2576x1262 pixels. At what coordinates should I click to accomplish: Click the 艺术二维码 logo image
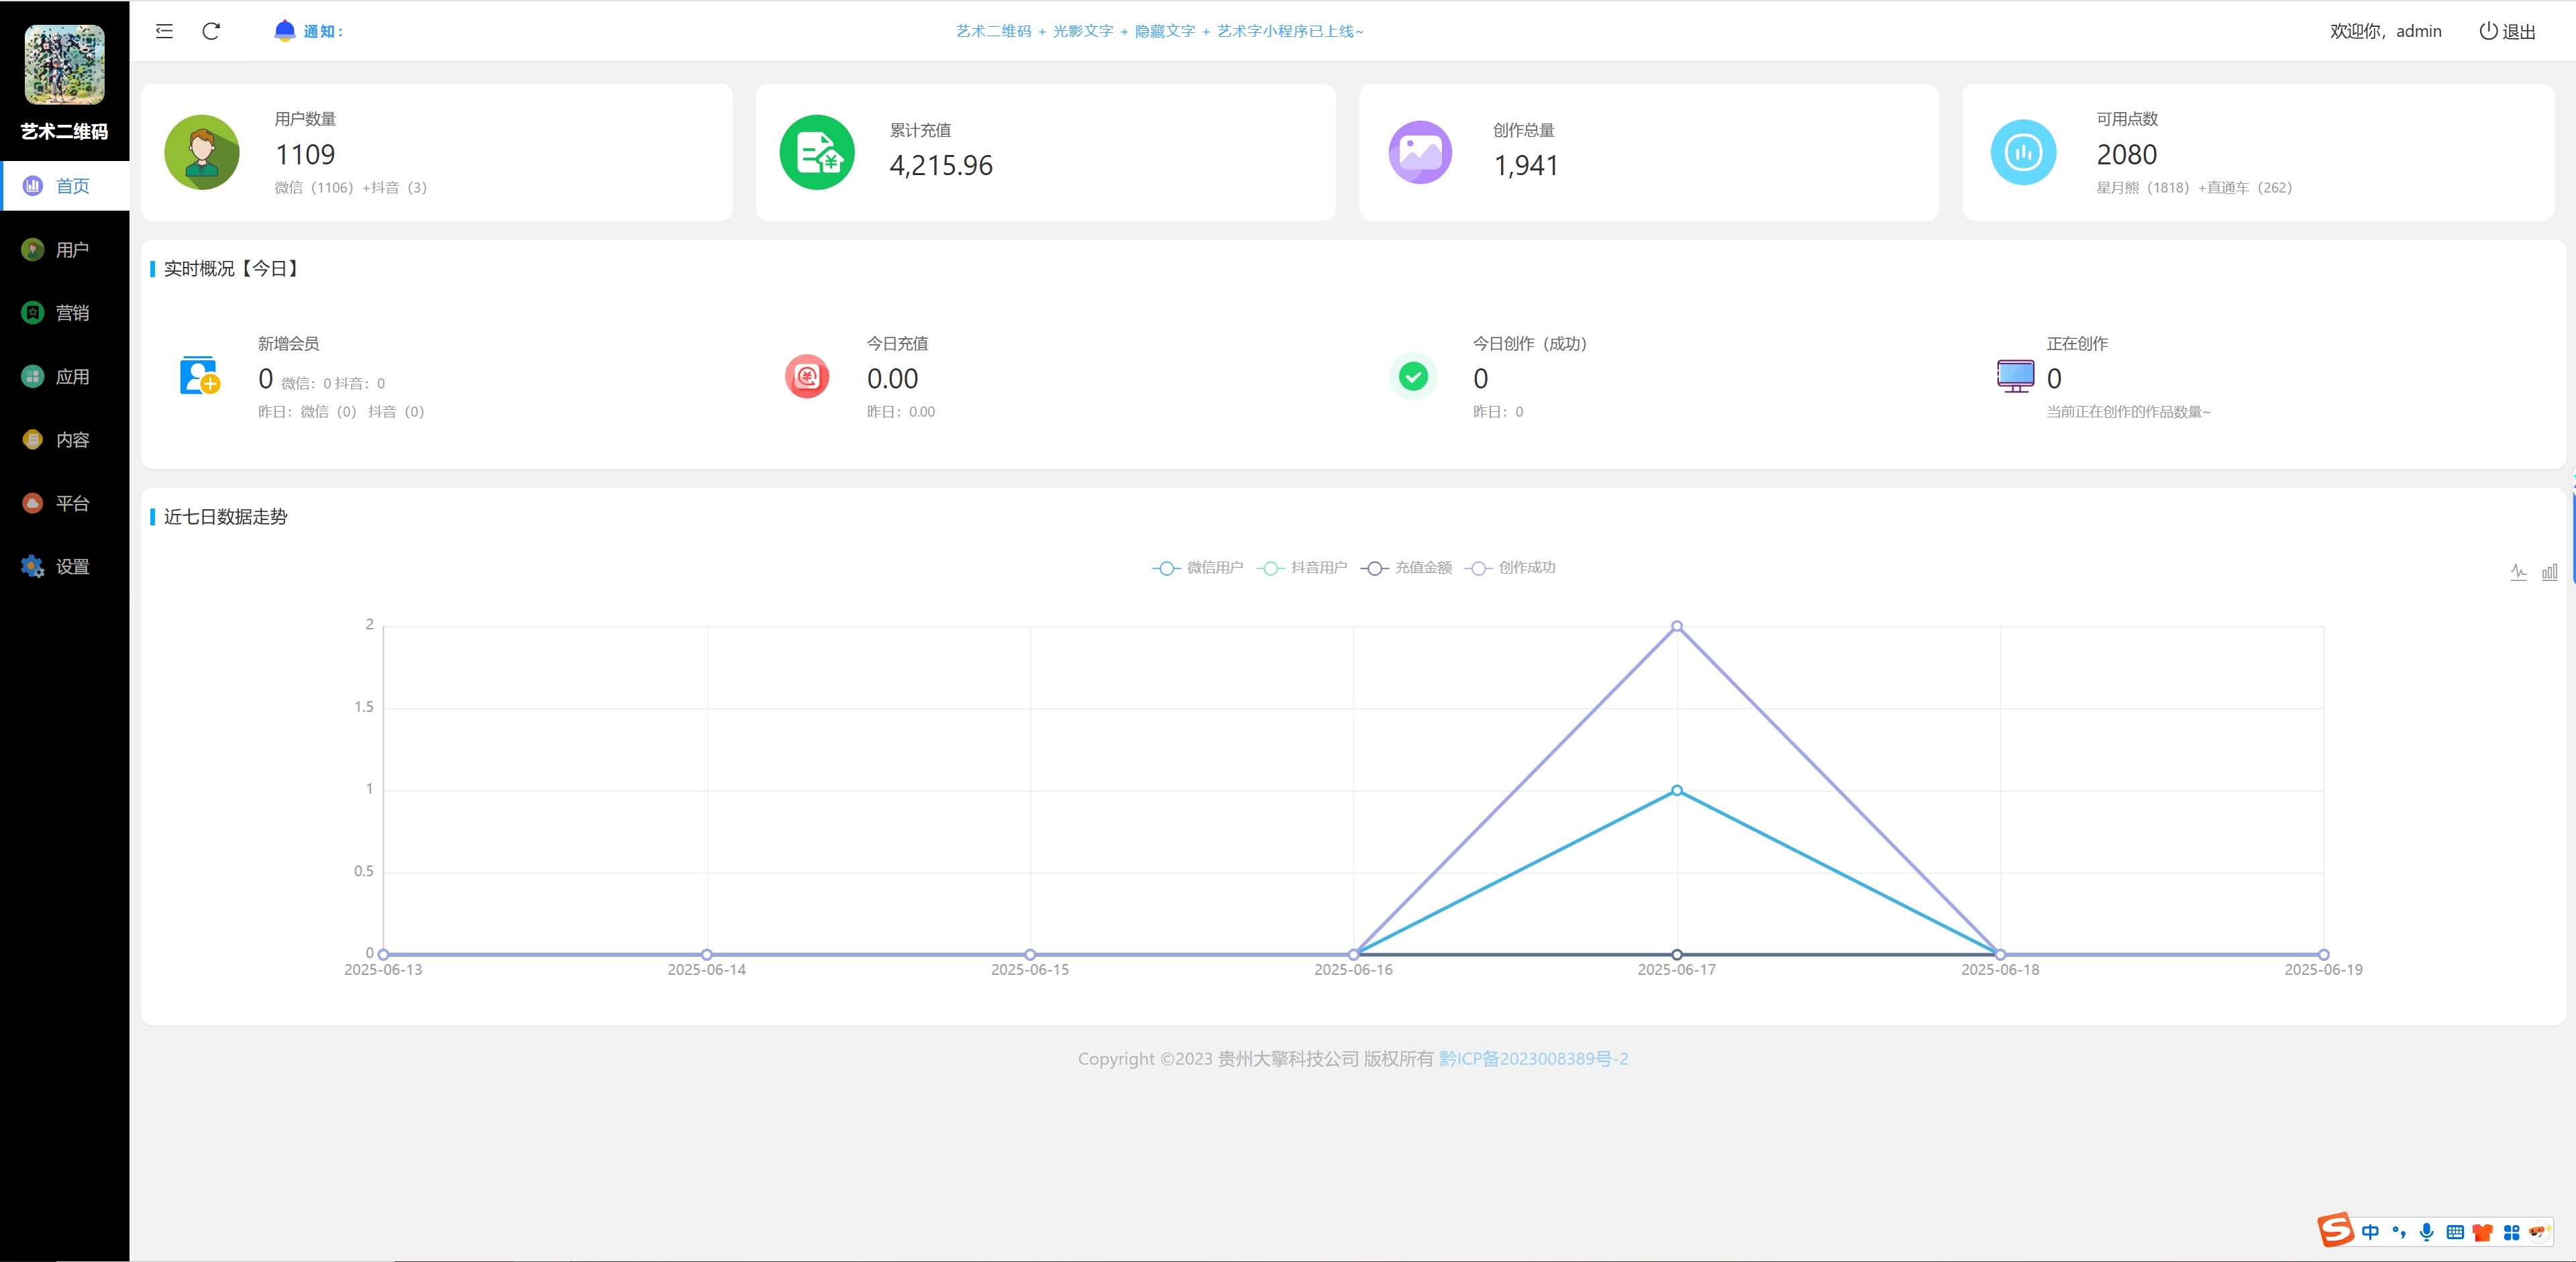pos(64,65)
